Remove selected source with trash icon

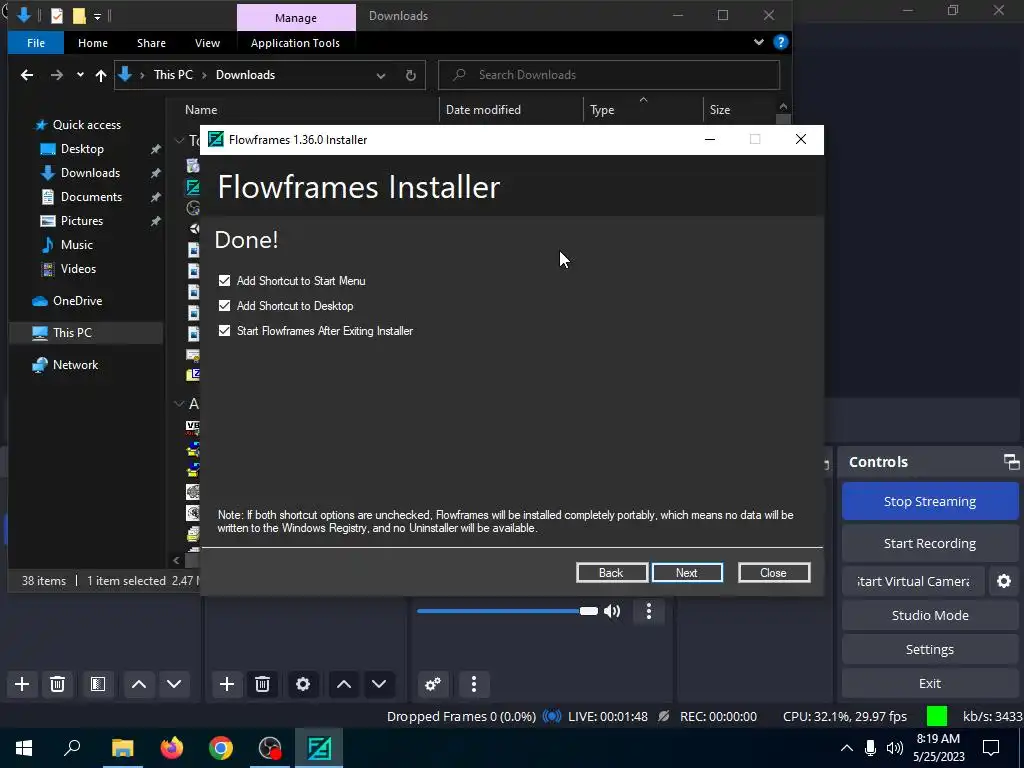[x=263, y=684]
